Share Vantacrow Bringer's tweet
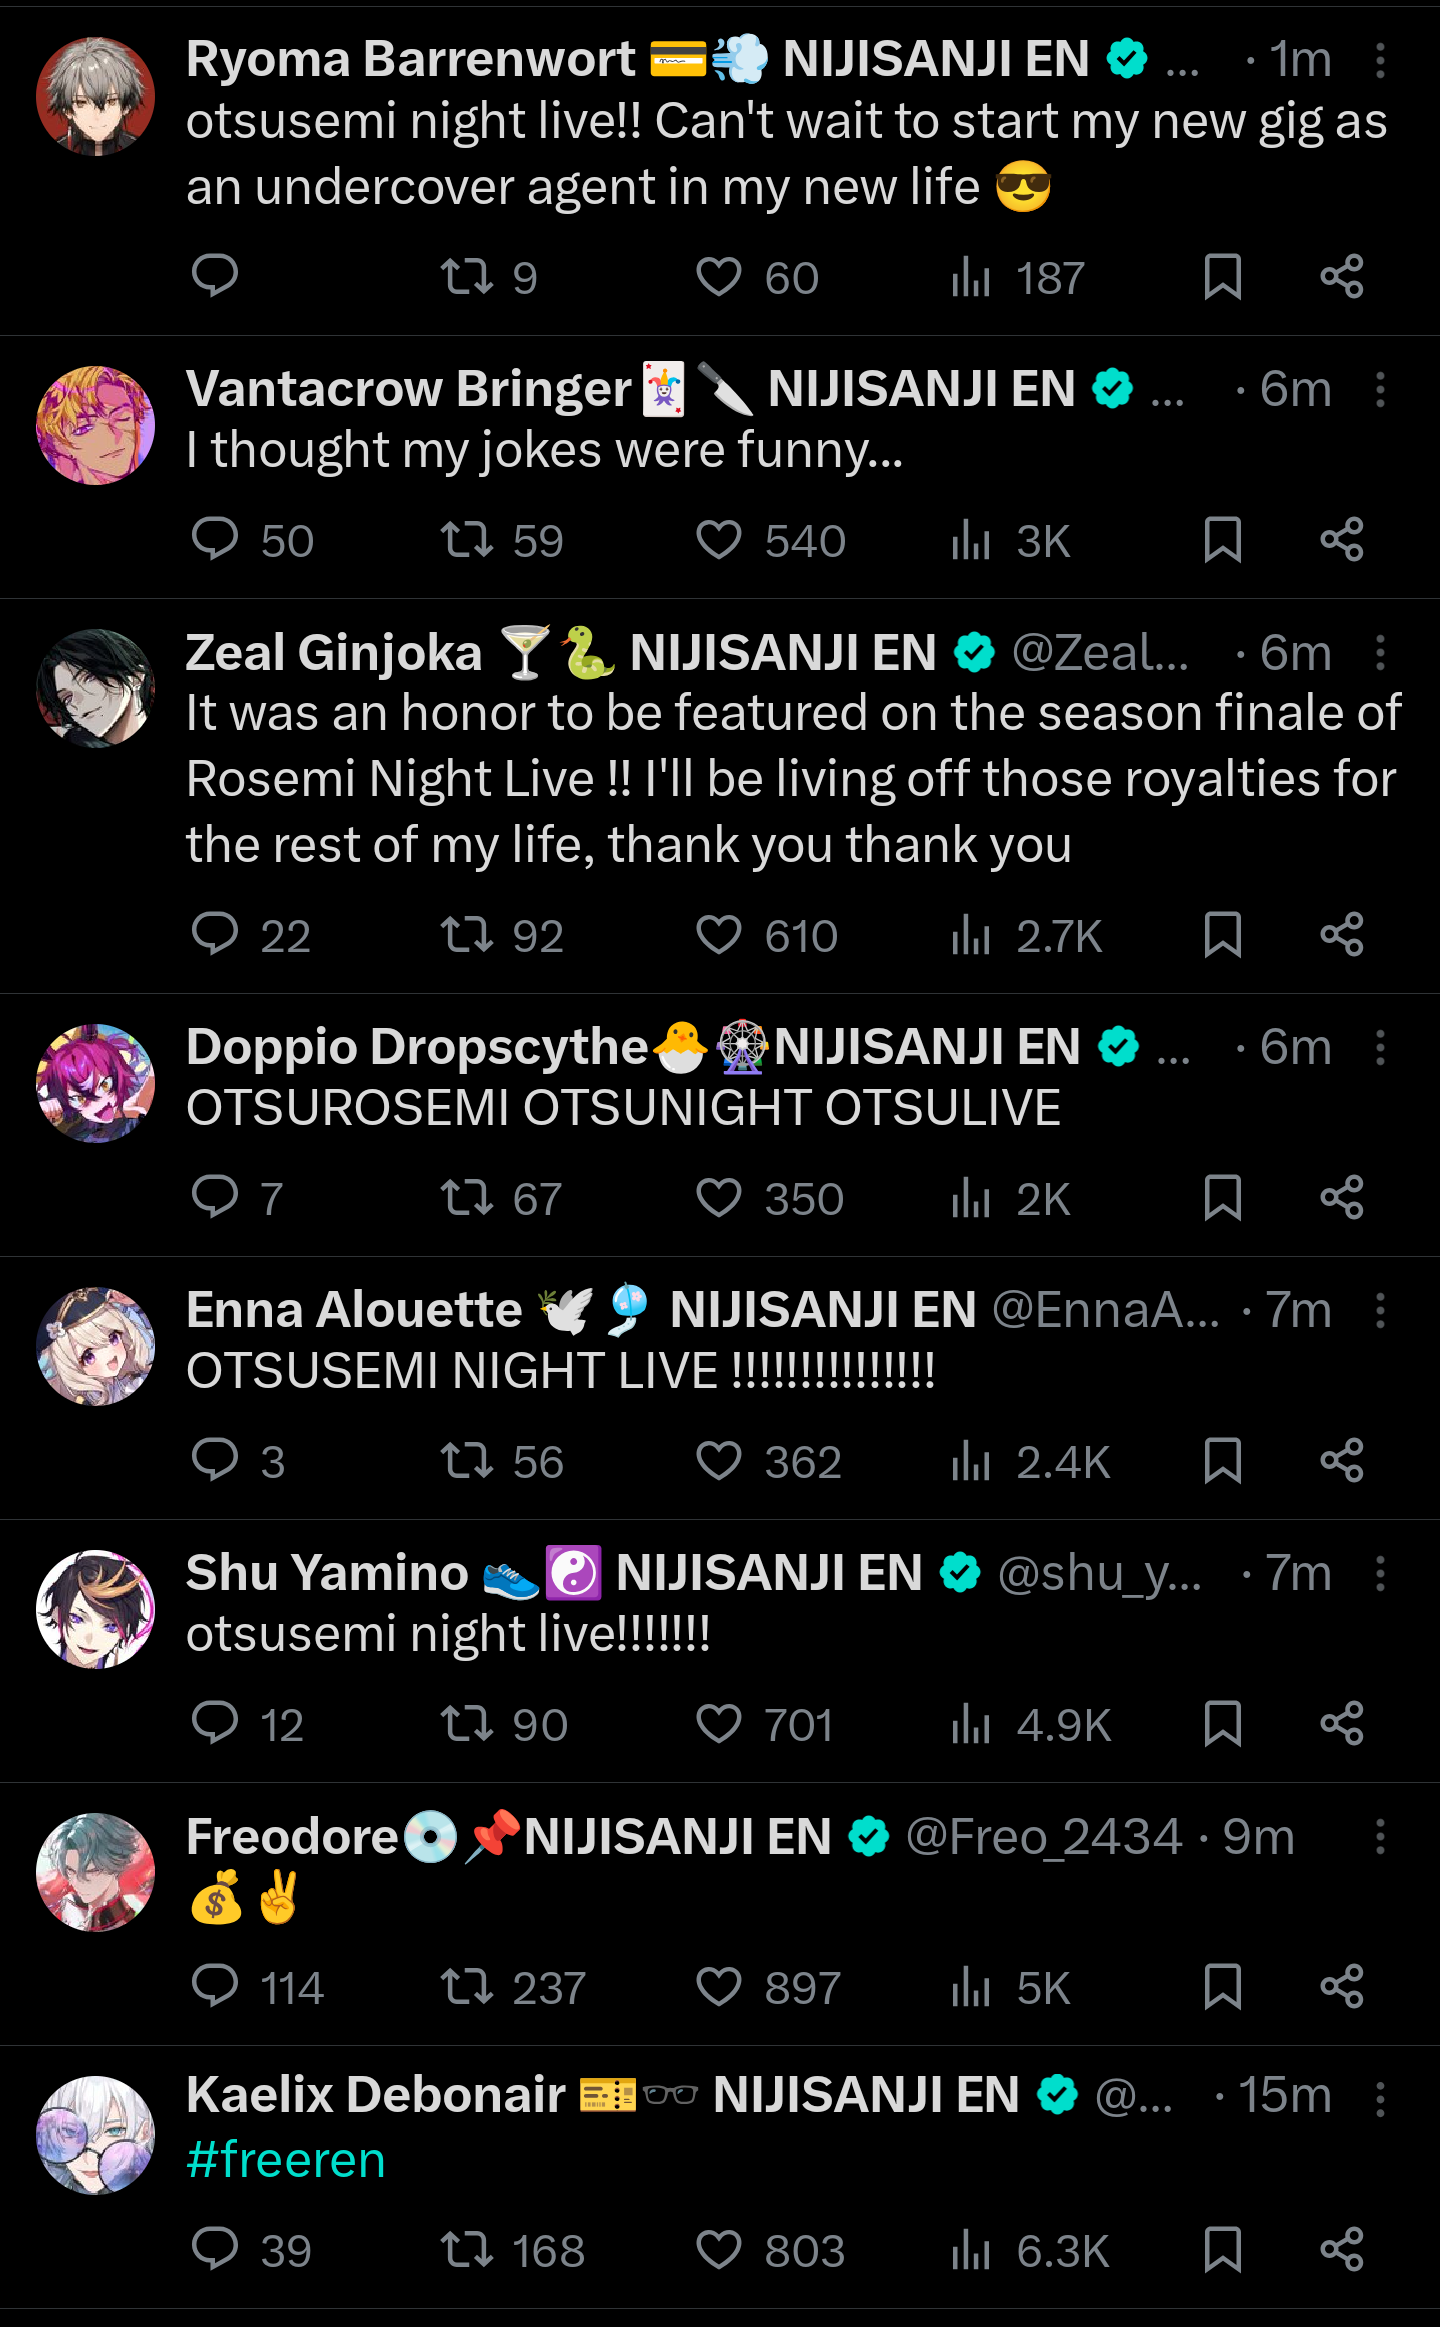Image resolution: width=1440 pixels, height=2327 pixels. click(1341, 540)
